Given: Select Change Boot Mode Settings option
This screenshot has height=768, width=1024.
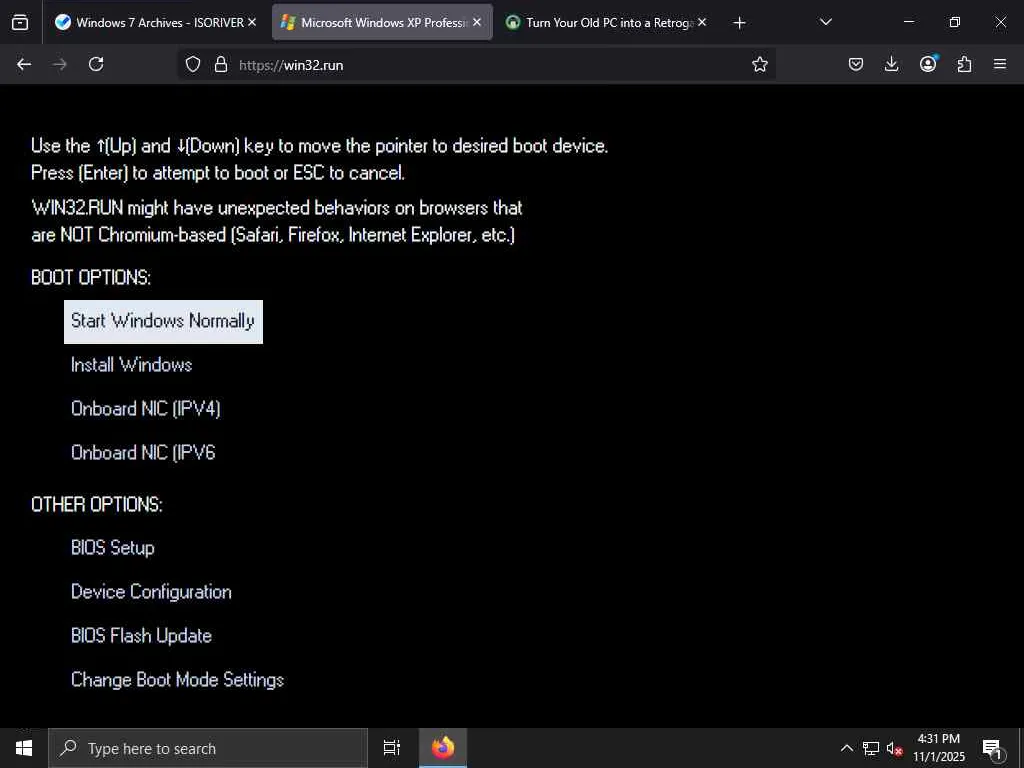Looking at the screenshot, I should pos(177,680).
